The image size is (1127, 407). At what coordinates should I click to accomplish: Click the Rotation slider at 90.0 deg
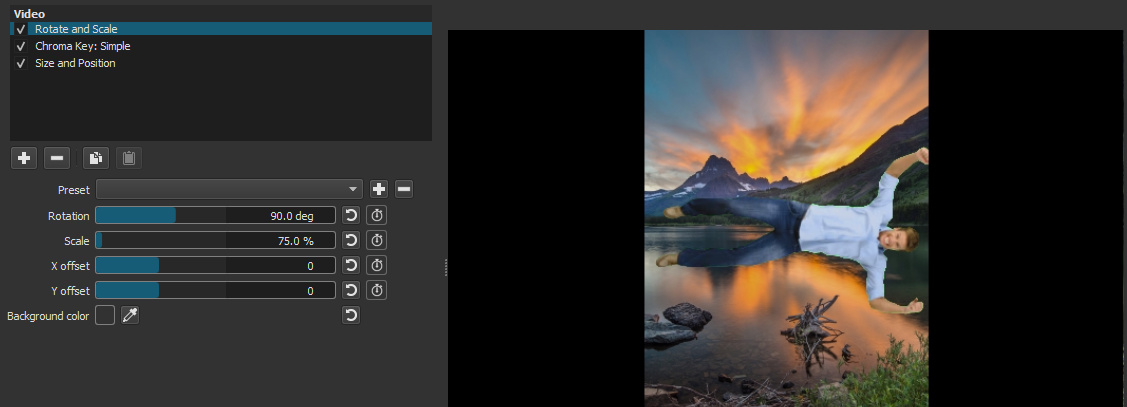(x=216, y=216)
